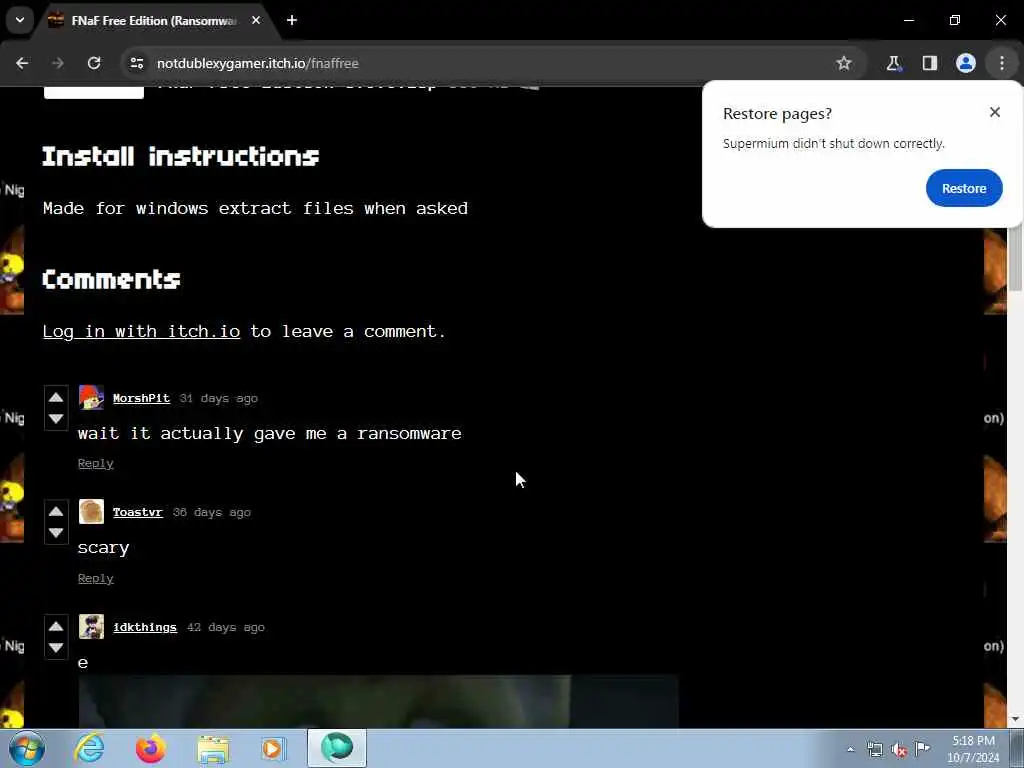The height and width of the screenshot is (768, 1024).
Task: Show hidden system tray icons
Action: [x=850, y=750]
